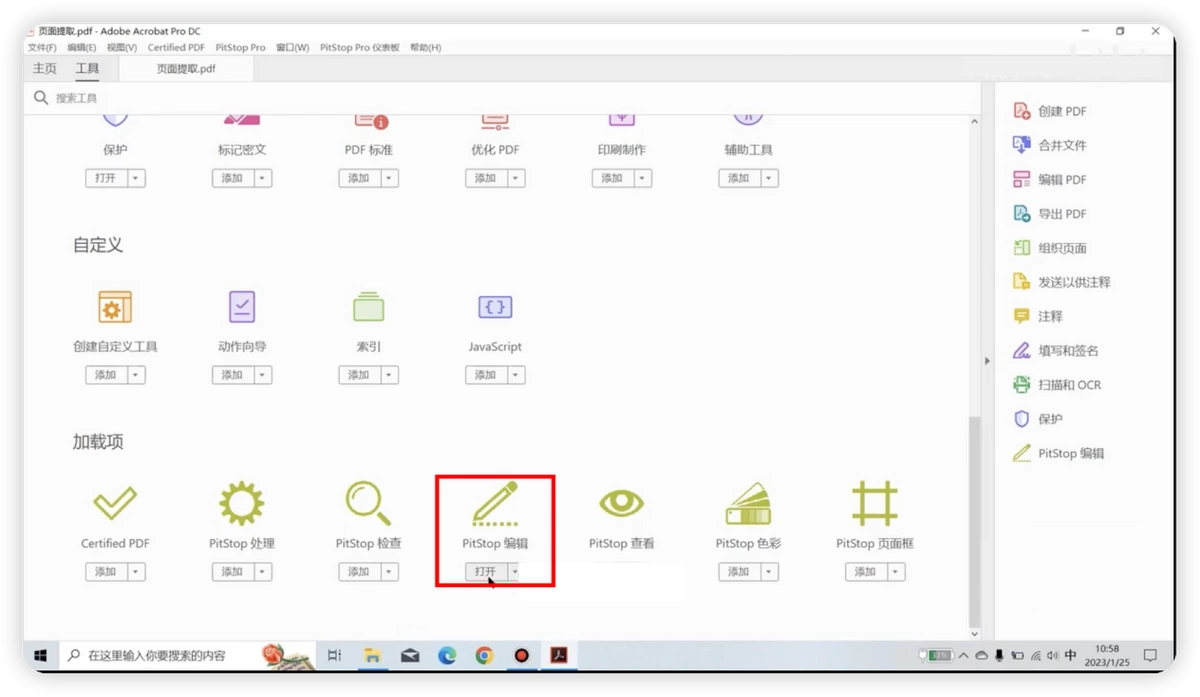The width and height of the screenshot is (1200, 697).
Task: Open 注释 in the right panel
Action: [1038, 316]
